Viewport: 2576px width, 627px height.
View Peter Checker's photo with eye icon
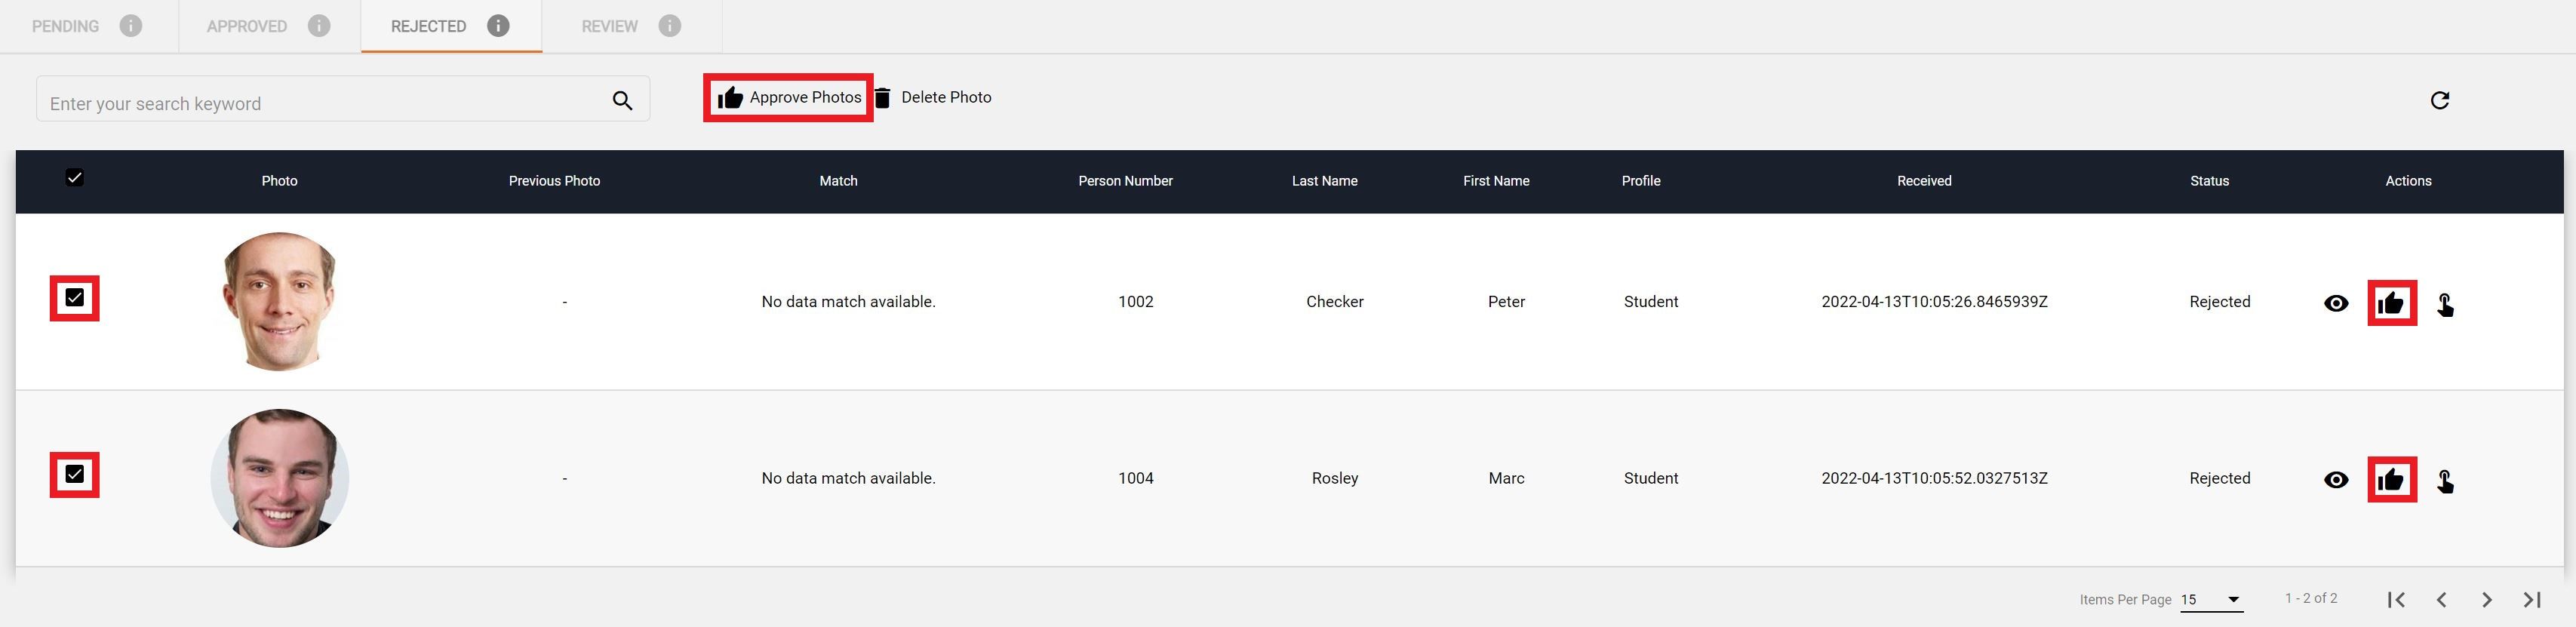tap(2336, 303)
